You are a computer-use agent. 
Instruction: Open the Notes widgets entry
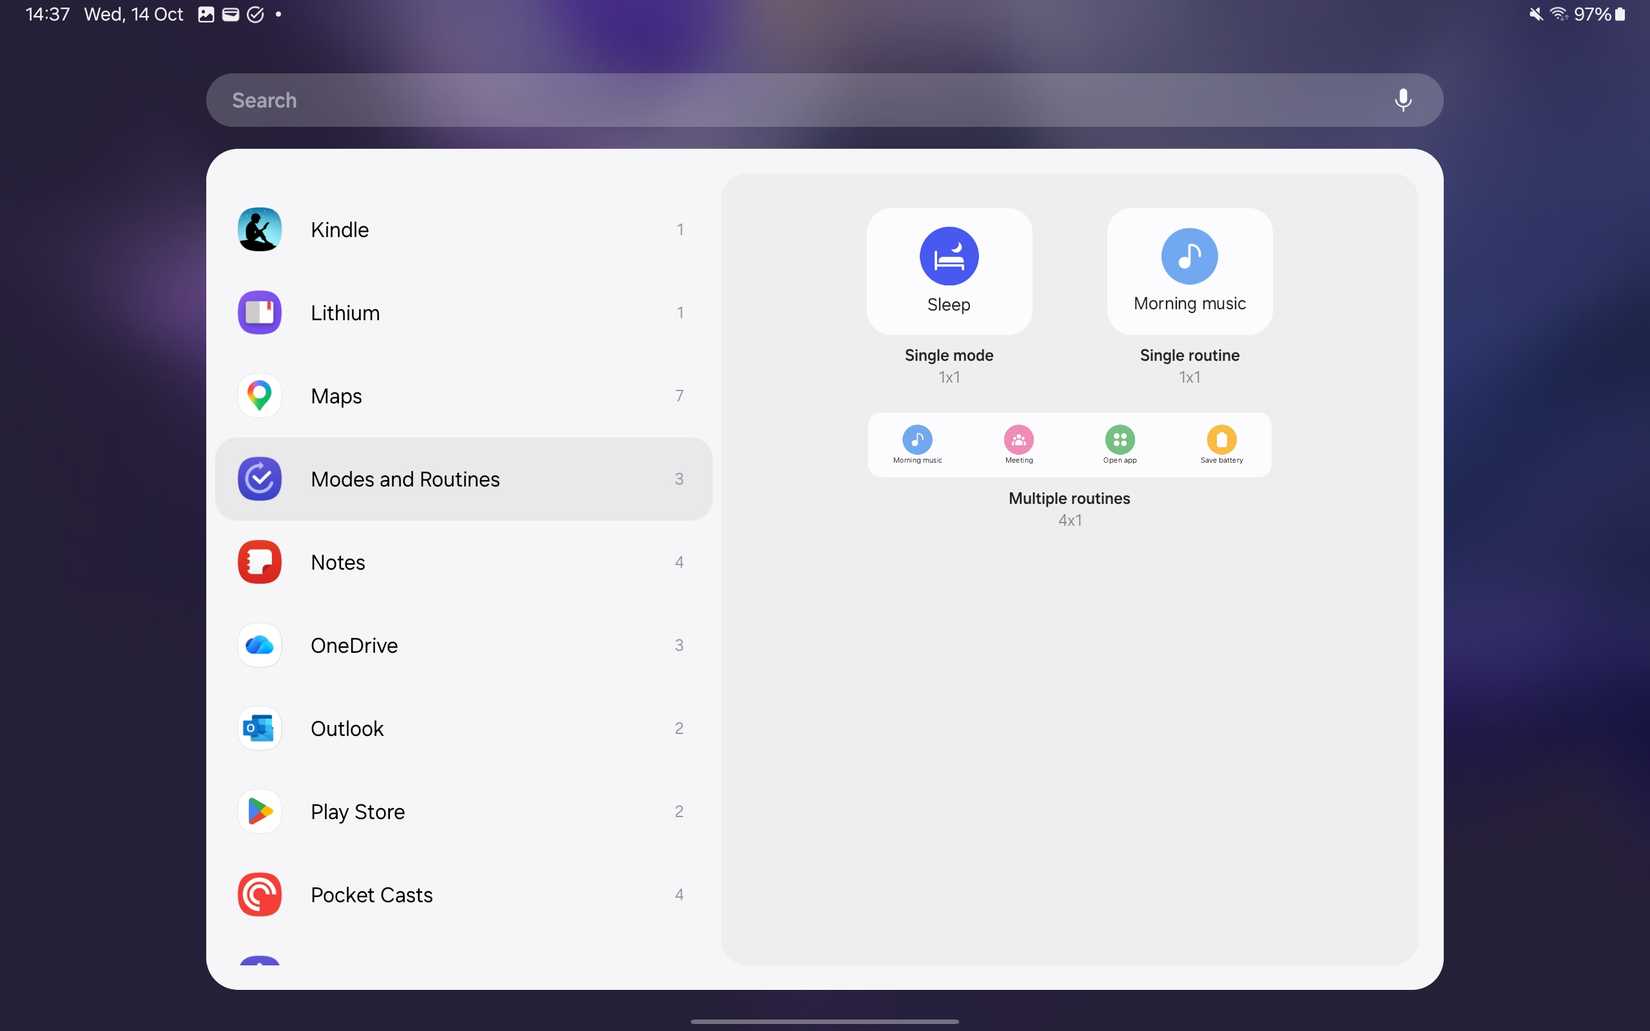click(463, 562)
